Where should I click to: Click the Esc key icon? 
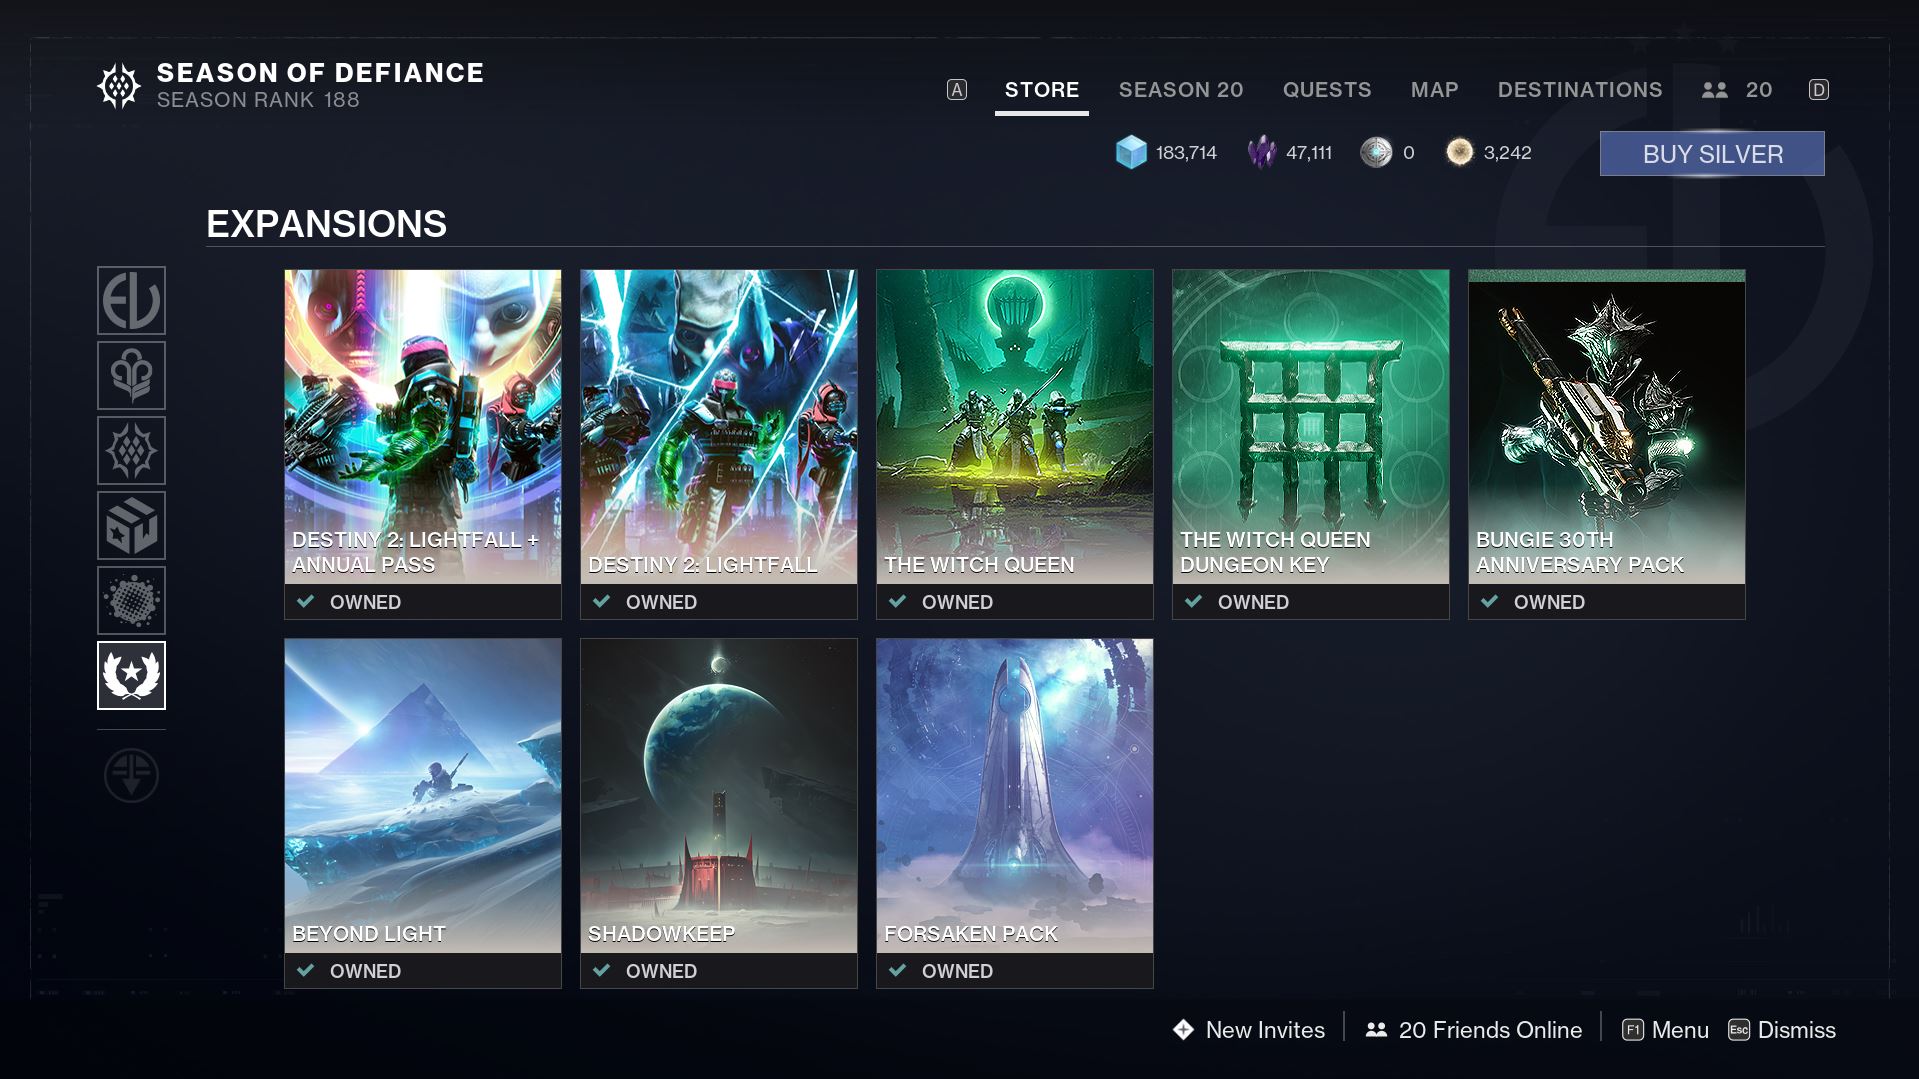1739,1030
